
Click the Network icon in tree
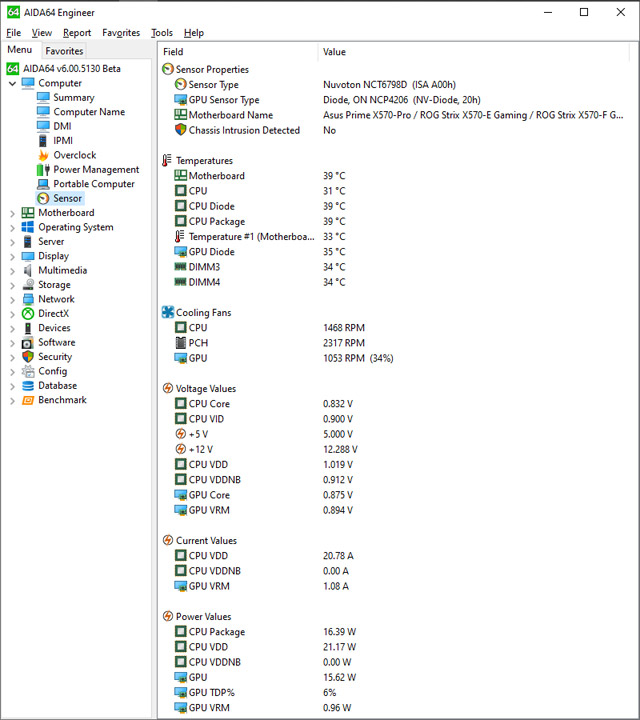[x=28, y=299]
